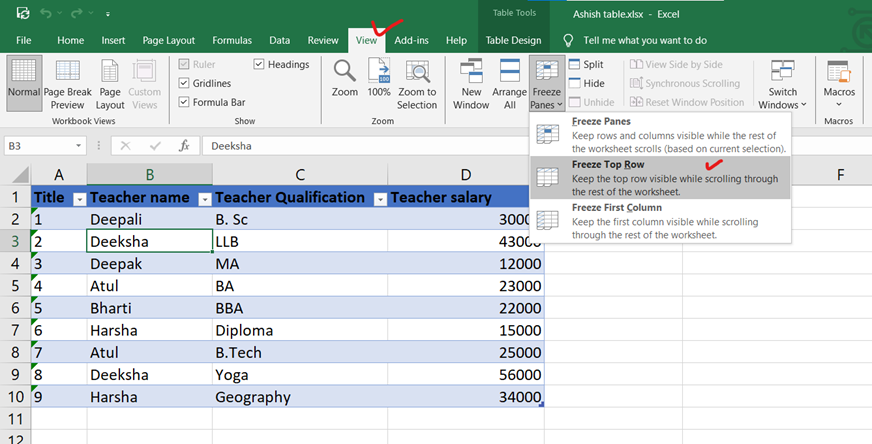This screenshot has width=872, height=444.
Task: Click the Hide window button
Action: pyautogui.click(x=586, y=83)
